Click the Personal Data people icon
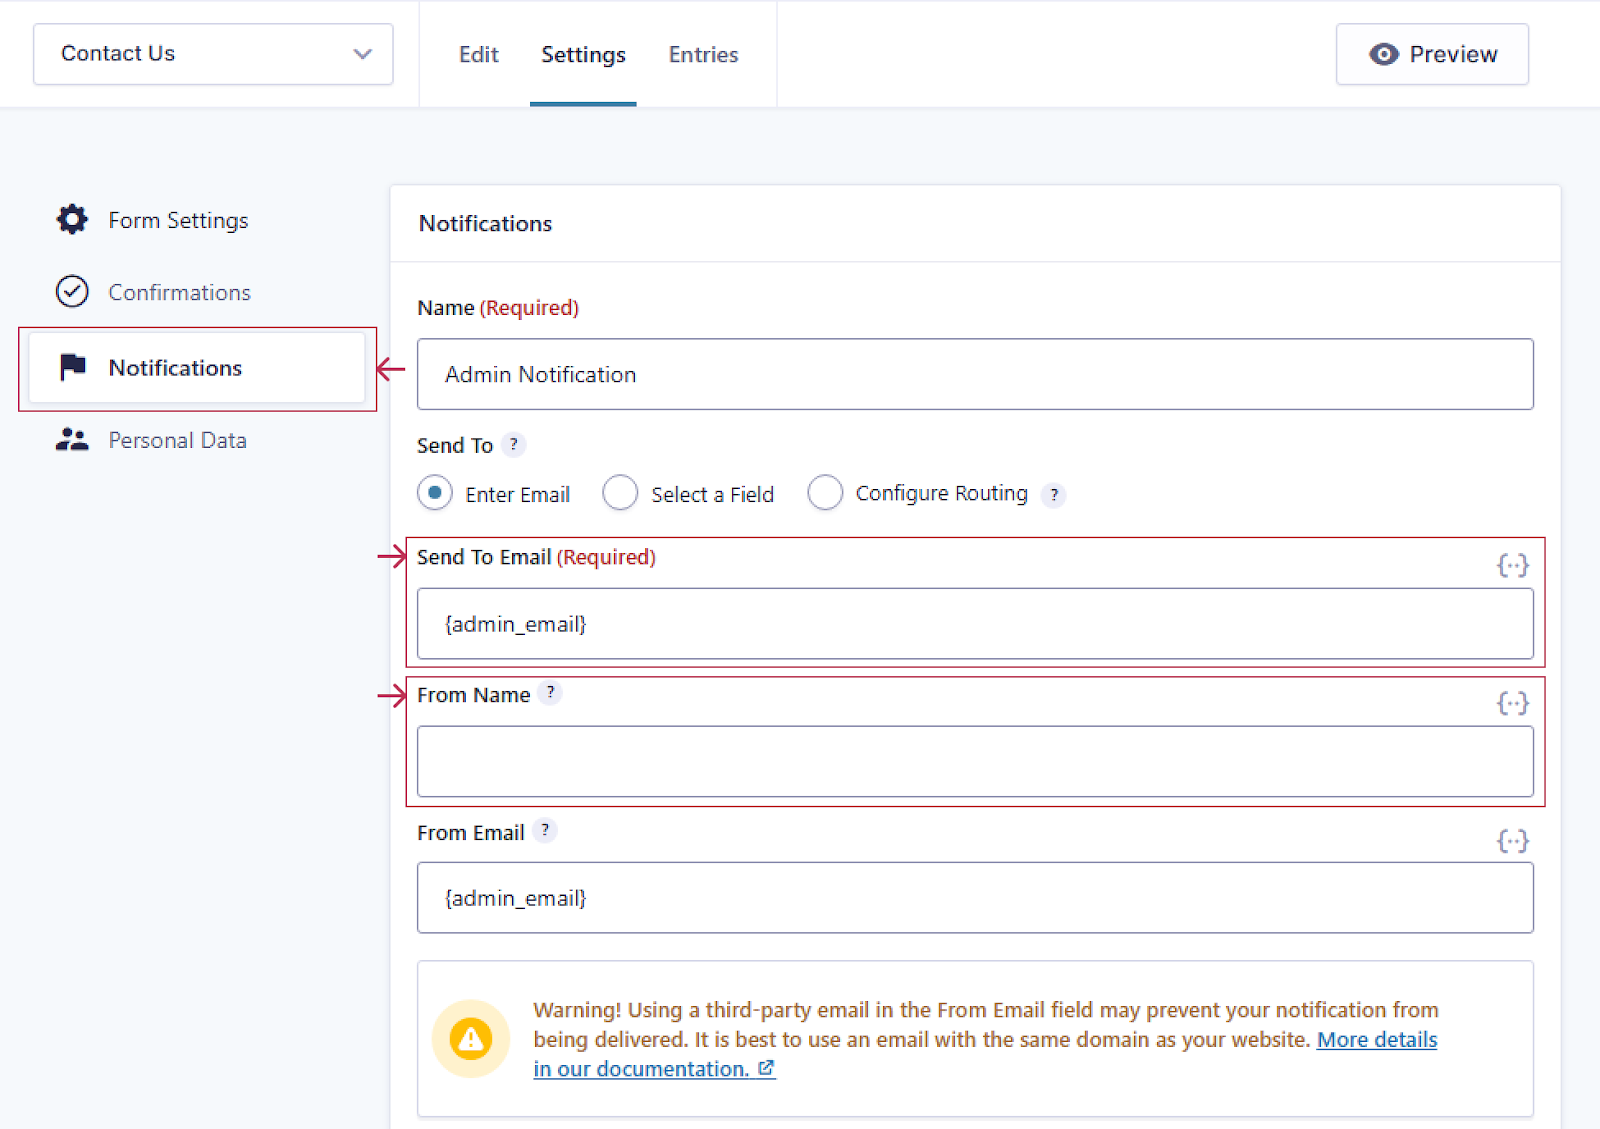Viewport: 1600px width, 1129px height. (72, 440)
